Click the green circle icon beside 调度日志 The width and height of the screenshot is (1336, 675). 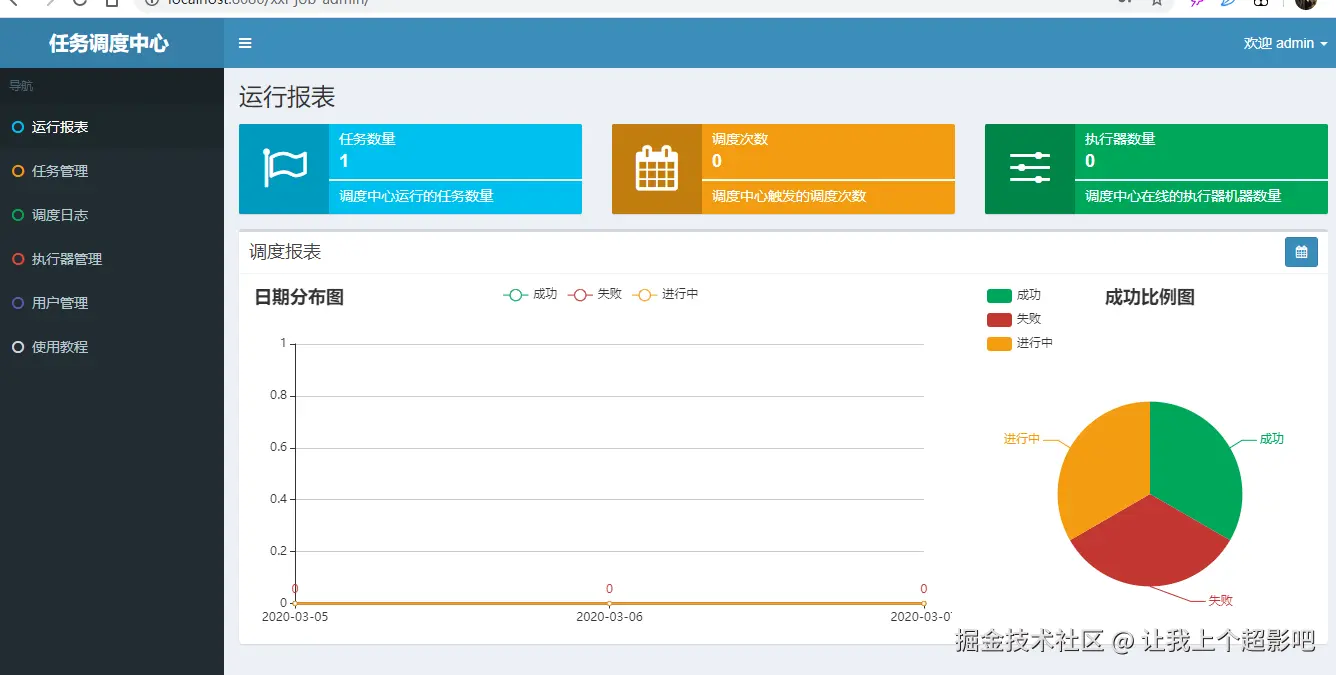coord(17,215)
